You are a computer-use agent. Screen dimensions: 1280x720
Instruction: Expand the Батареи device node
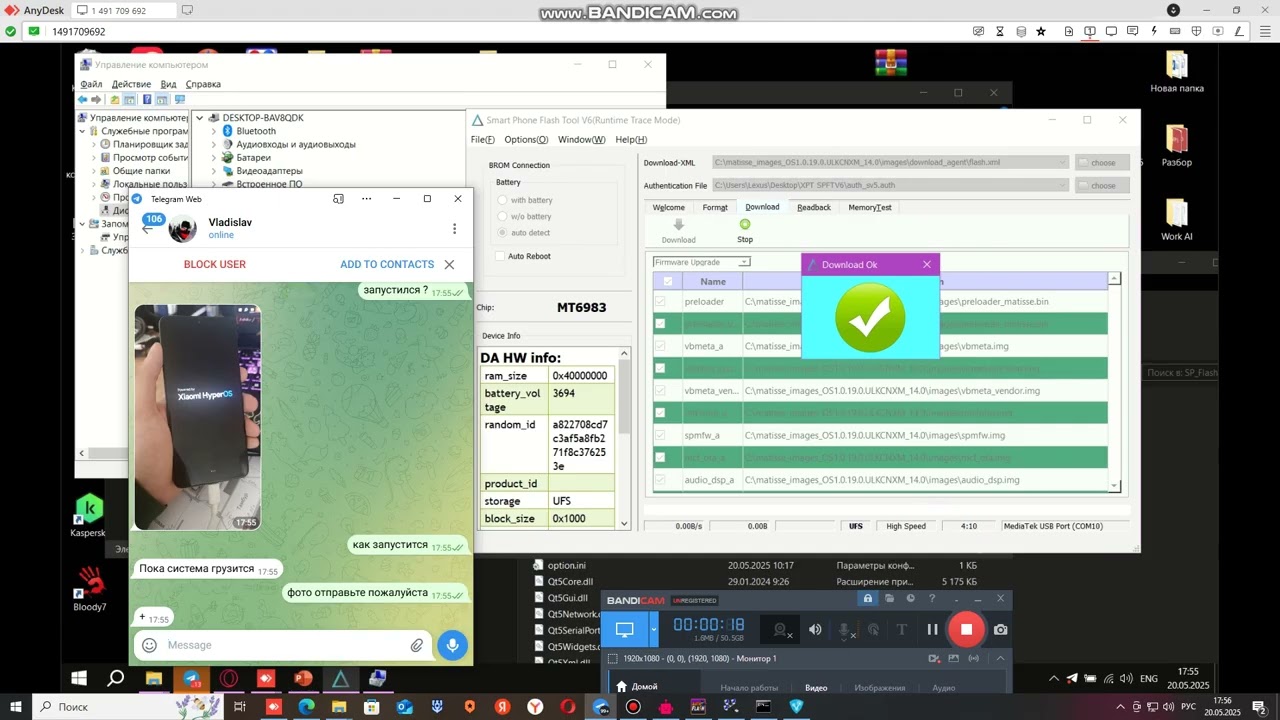click(213, 157)
